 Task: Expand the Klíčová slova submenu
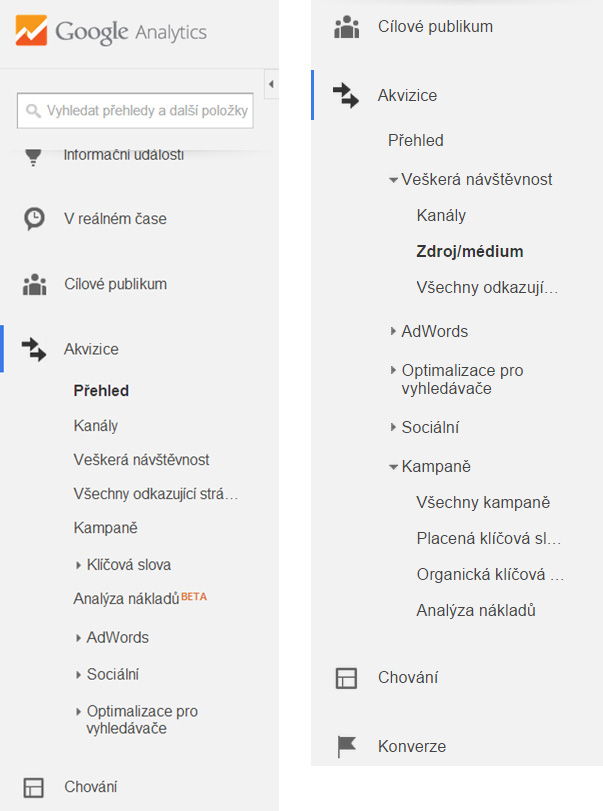point(79,565)
